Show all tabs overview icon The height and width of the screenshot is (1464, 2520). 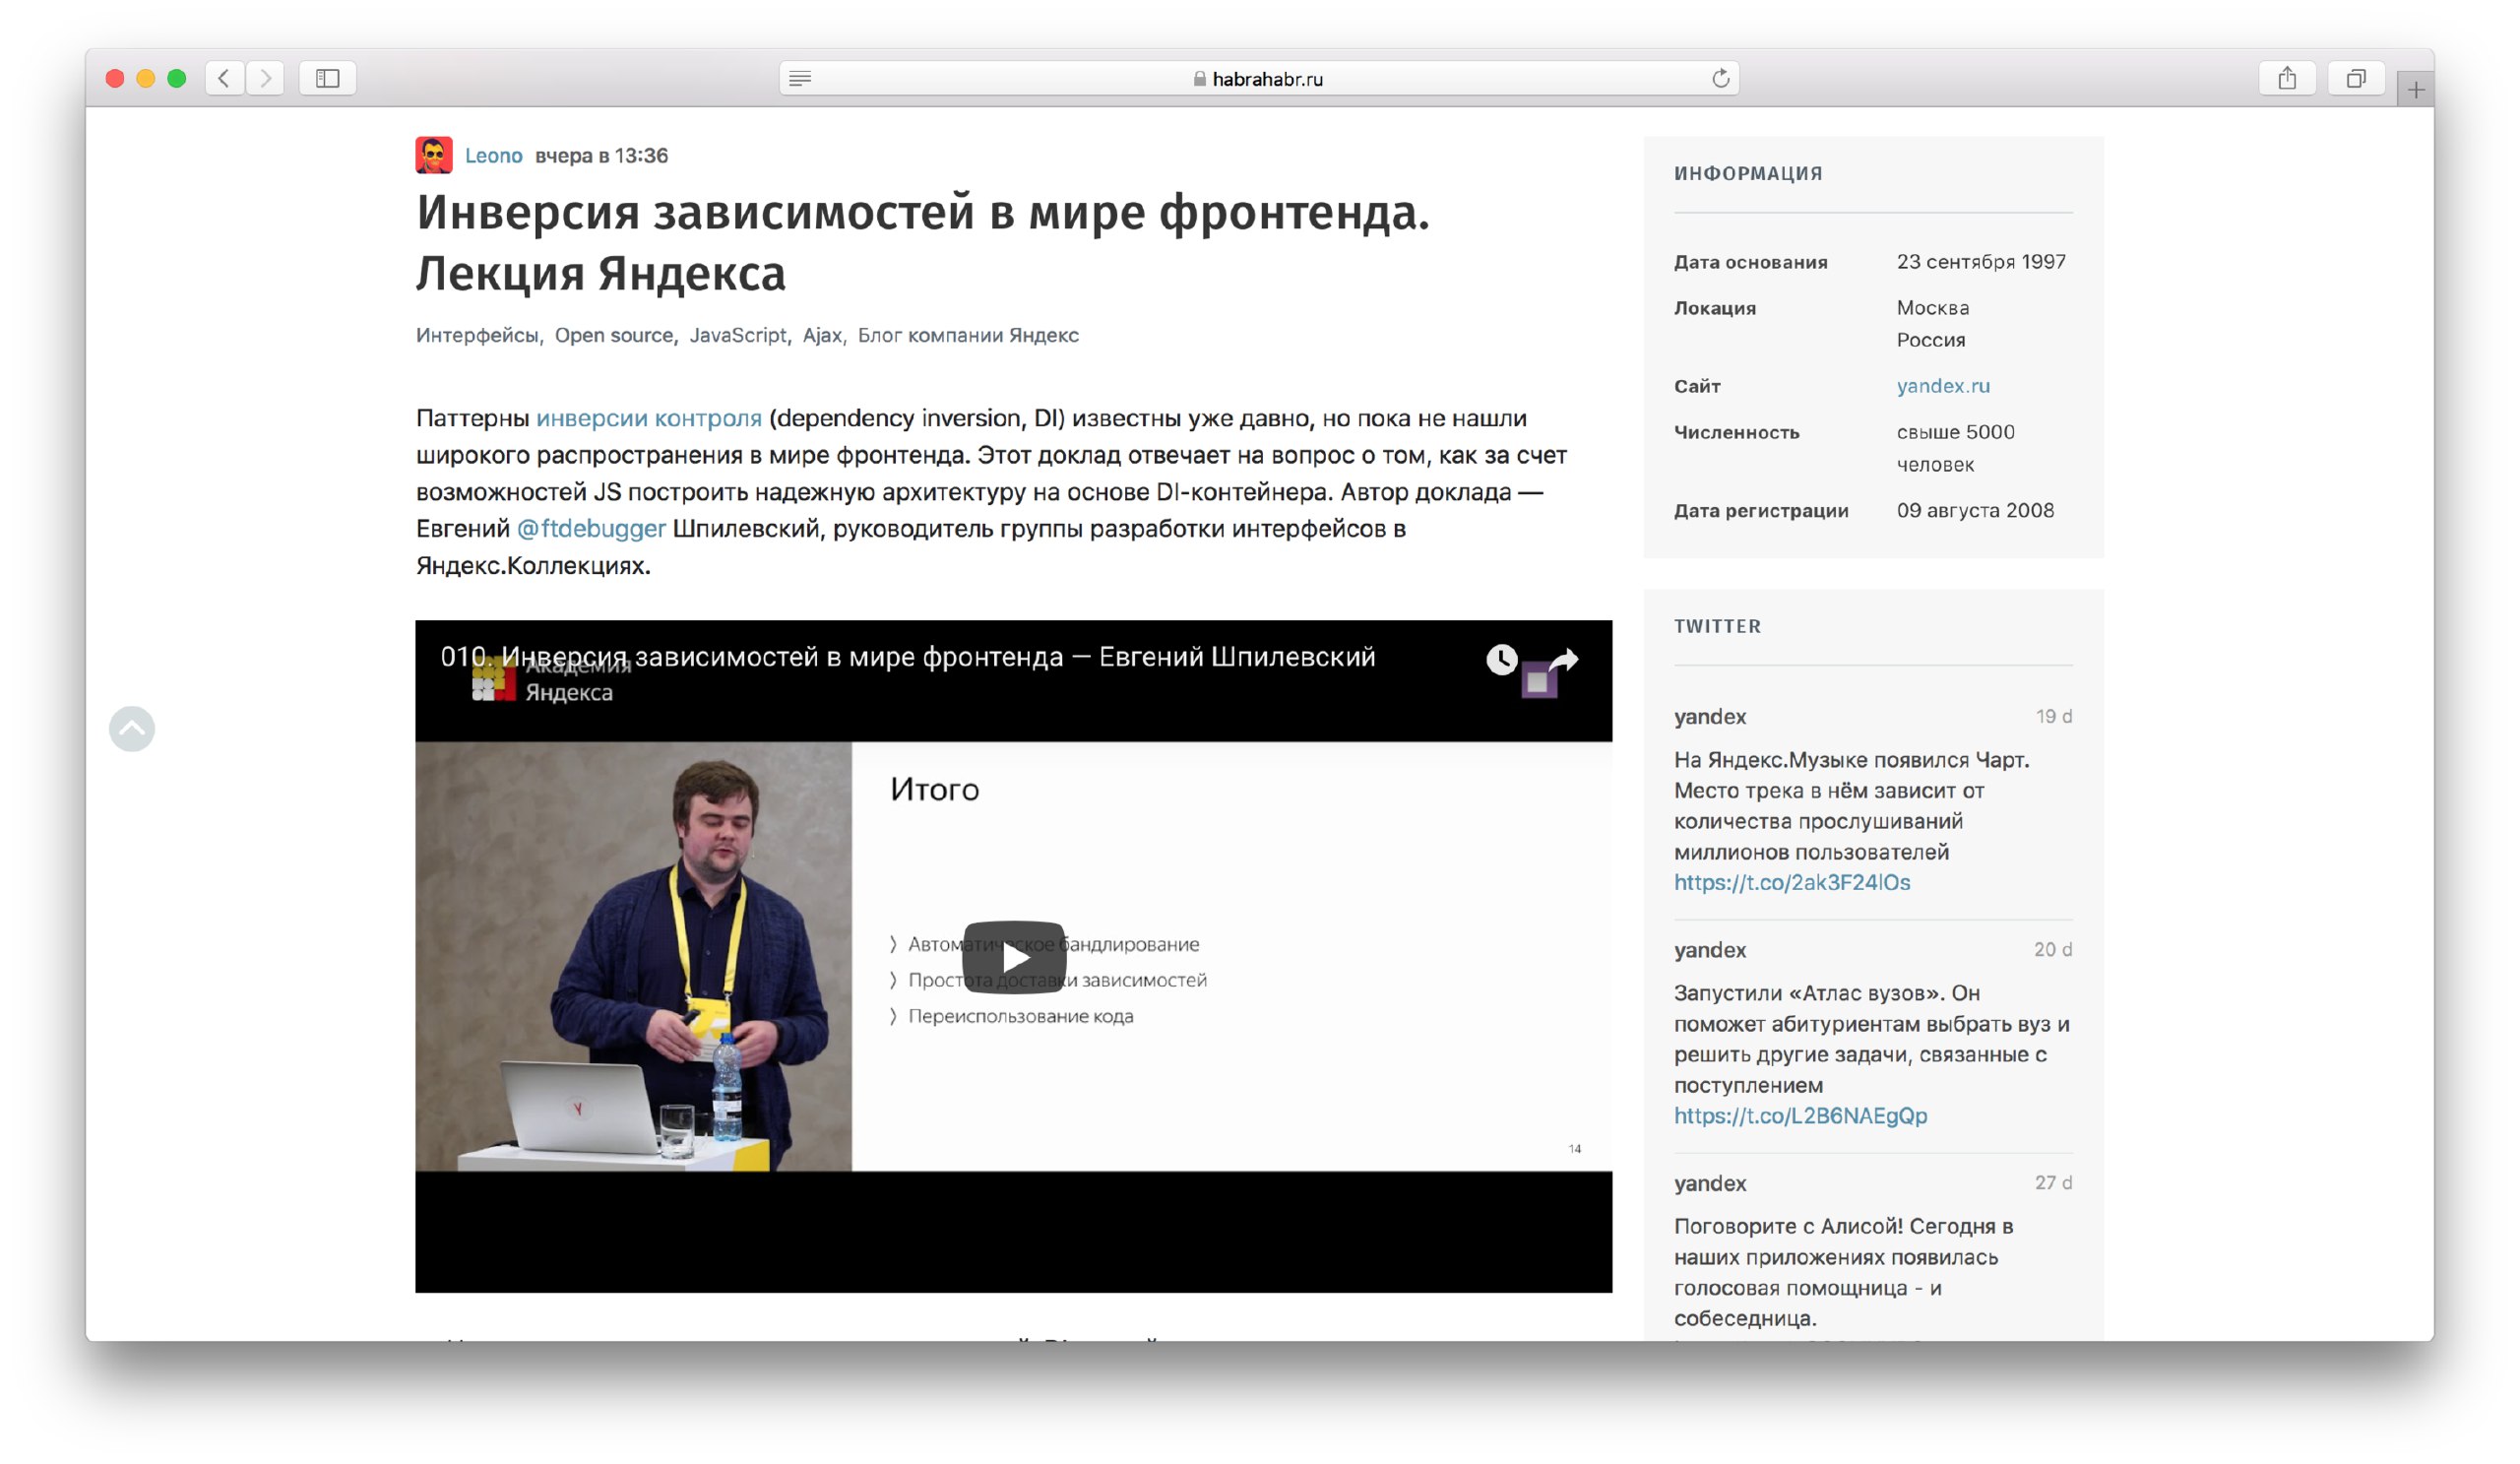pyautogui.click(x=2356, y=78)
